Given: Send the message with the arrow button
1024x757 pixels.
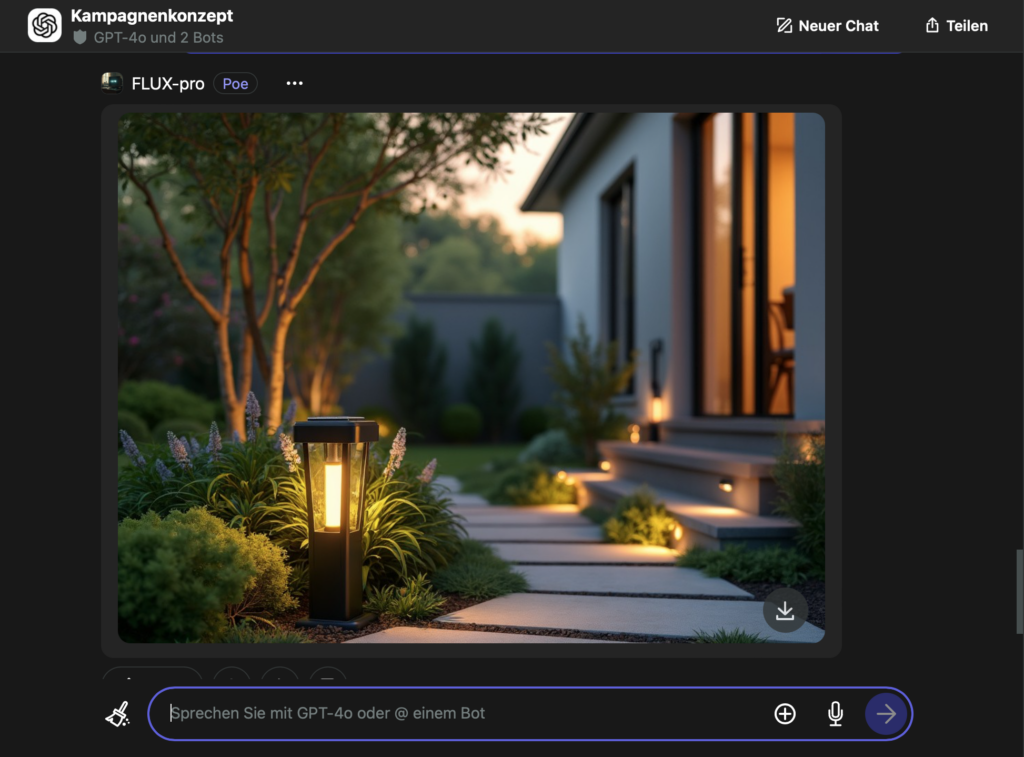Looking at the screenshot, I should 885,714.
